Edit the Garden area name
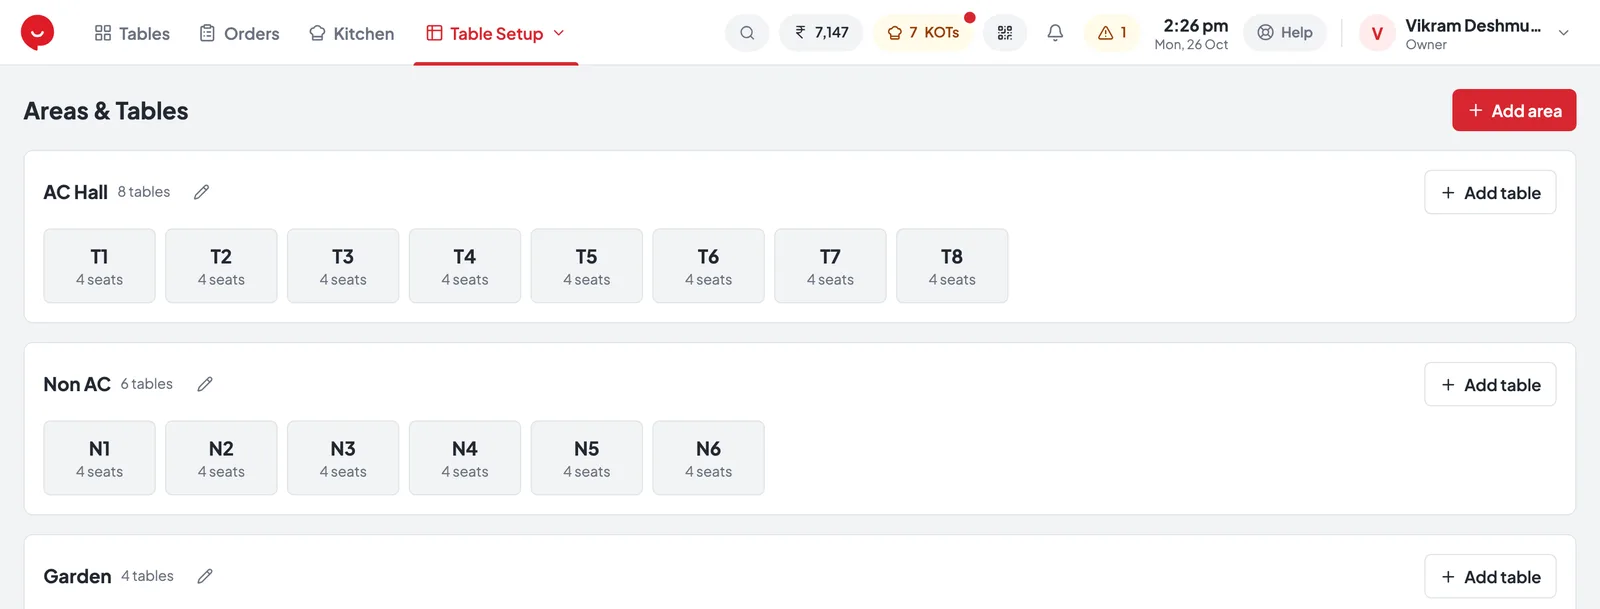 pos(205,576)
